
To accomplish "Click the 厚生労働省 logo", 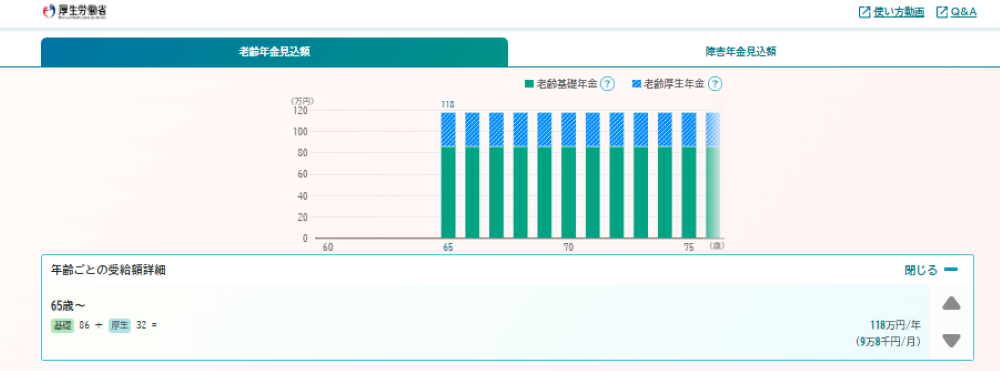I will pos(74,11).
